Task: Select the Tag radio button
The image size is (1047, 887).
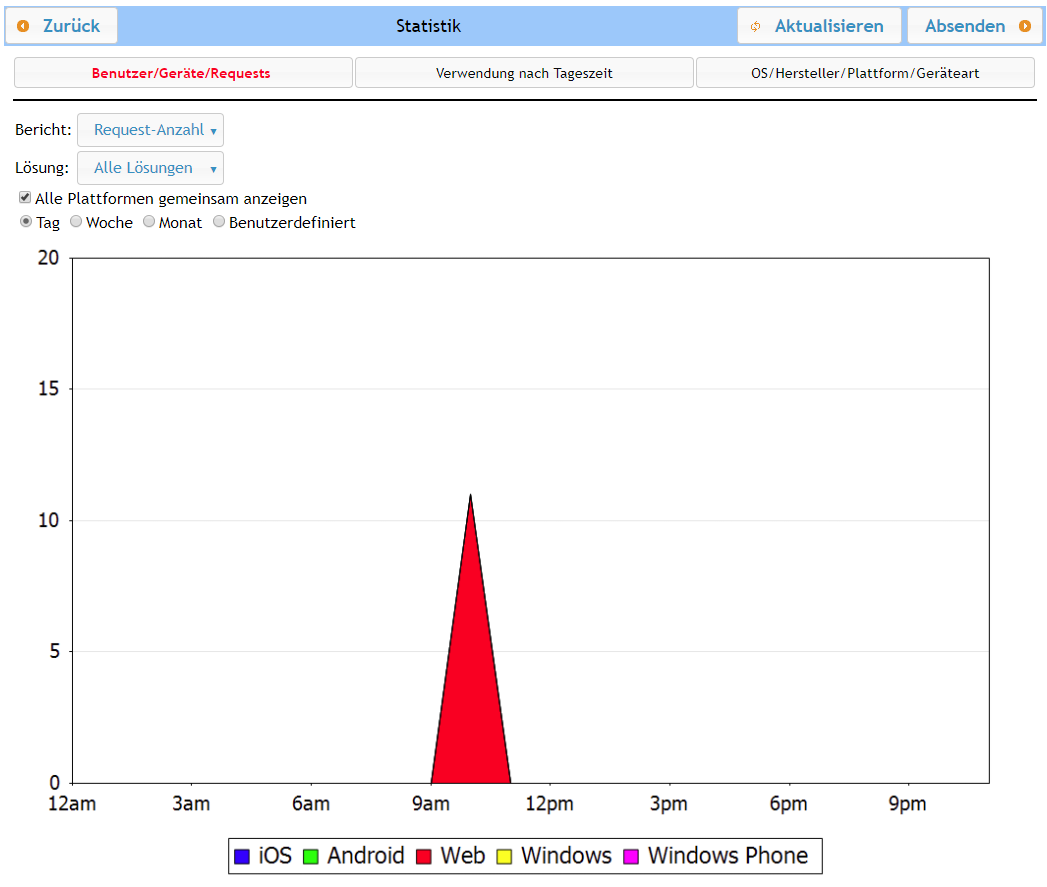Action: click(x=26, y=222)
